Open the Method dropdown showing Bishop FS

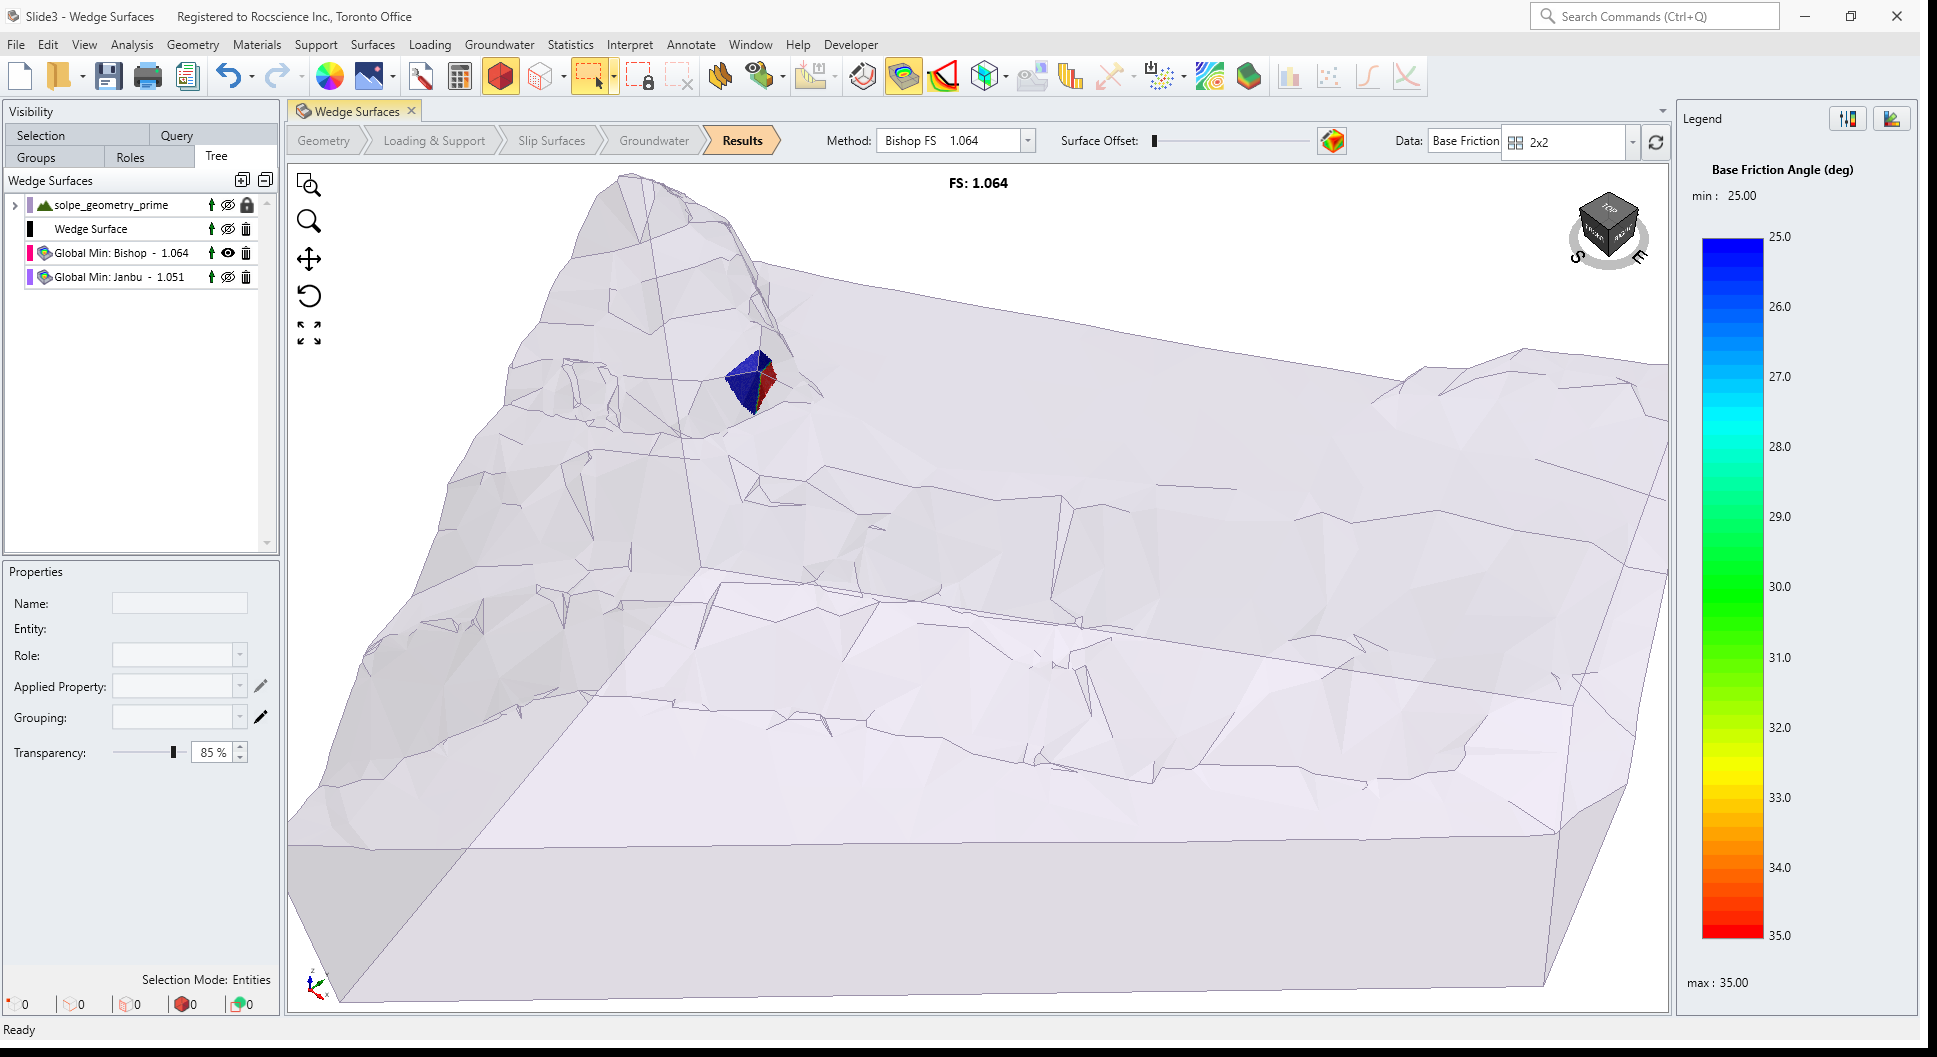pos(1027,140)
